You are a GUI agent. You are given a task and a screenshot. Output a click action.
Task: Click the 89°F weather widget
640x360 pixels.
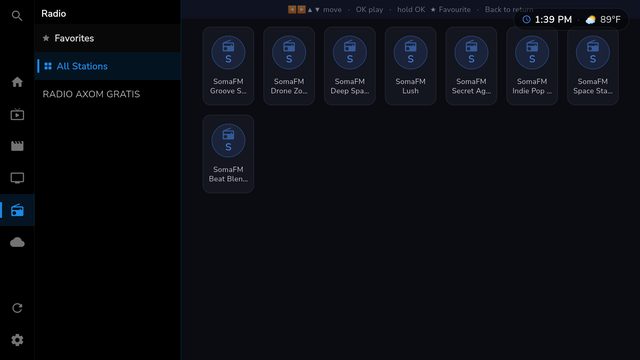[603, 20]
